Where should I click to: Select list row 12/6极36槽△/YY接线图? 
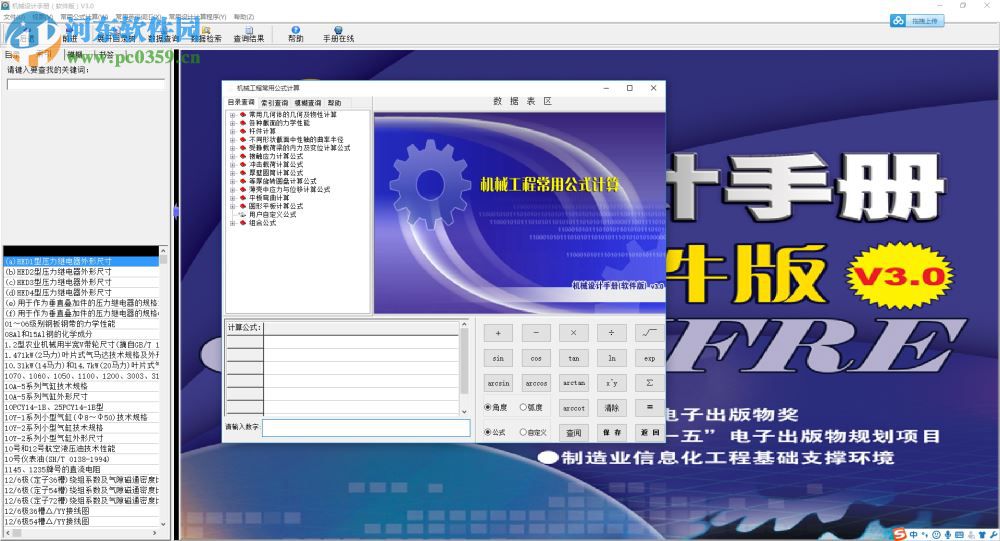[81, 511]
